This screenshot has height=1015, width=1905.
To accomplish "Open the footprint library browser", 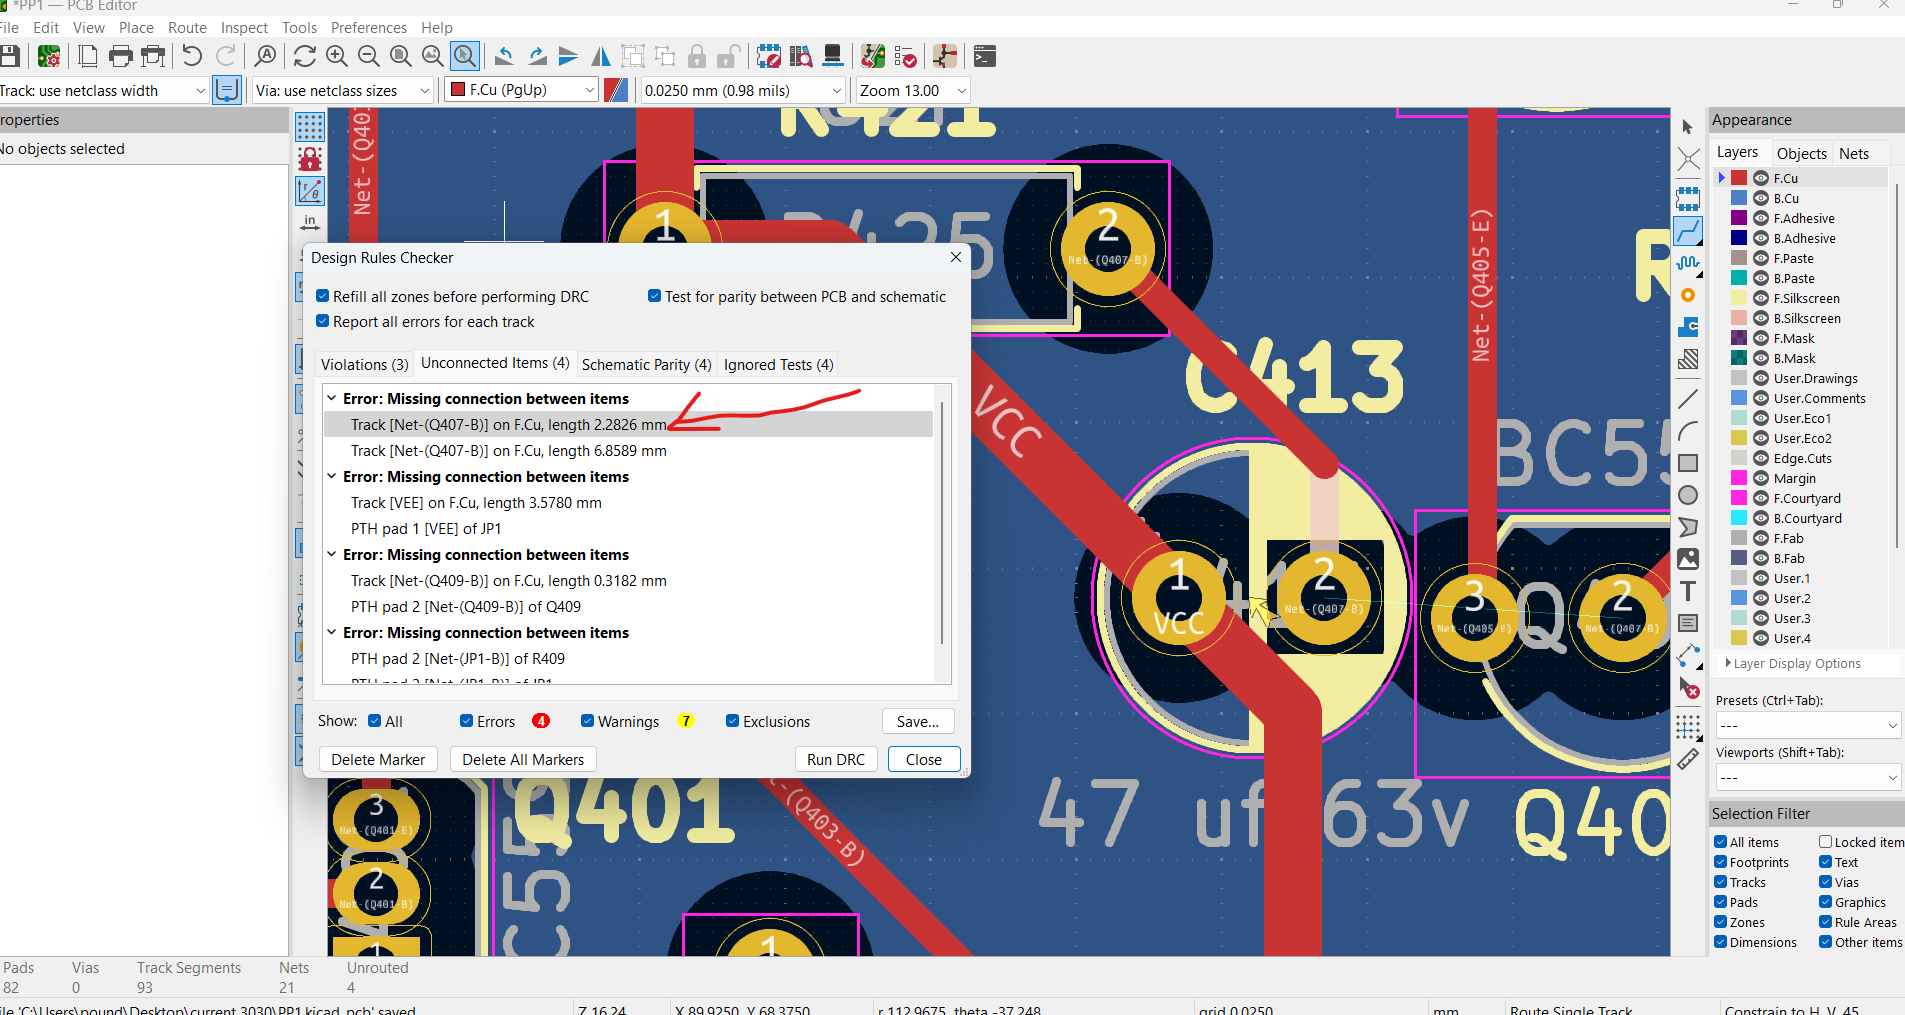I will (x=800, y=56).
